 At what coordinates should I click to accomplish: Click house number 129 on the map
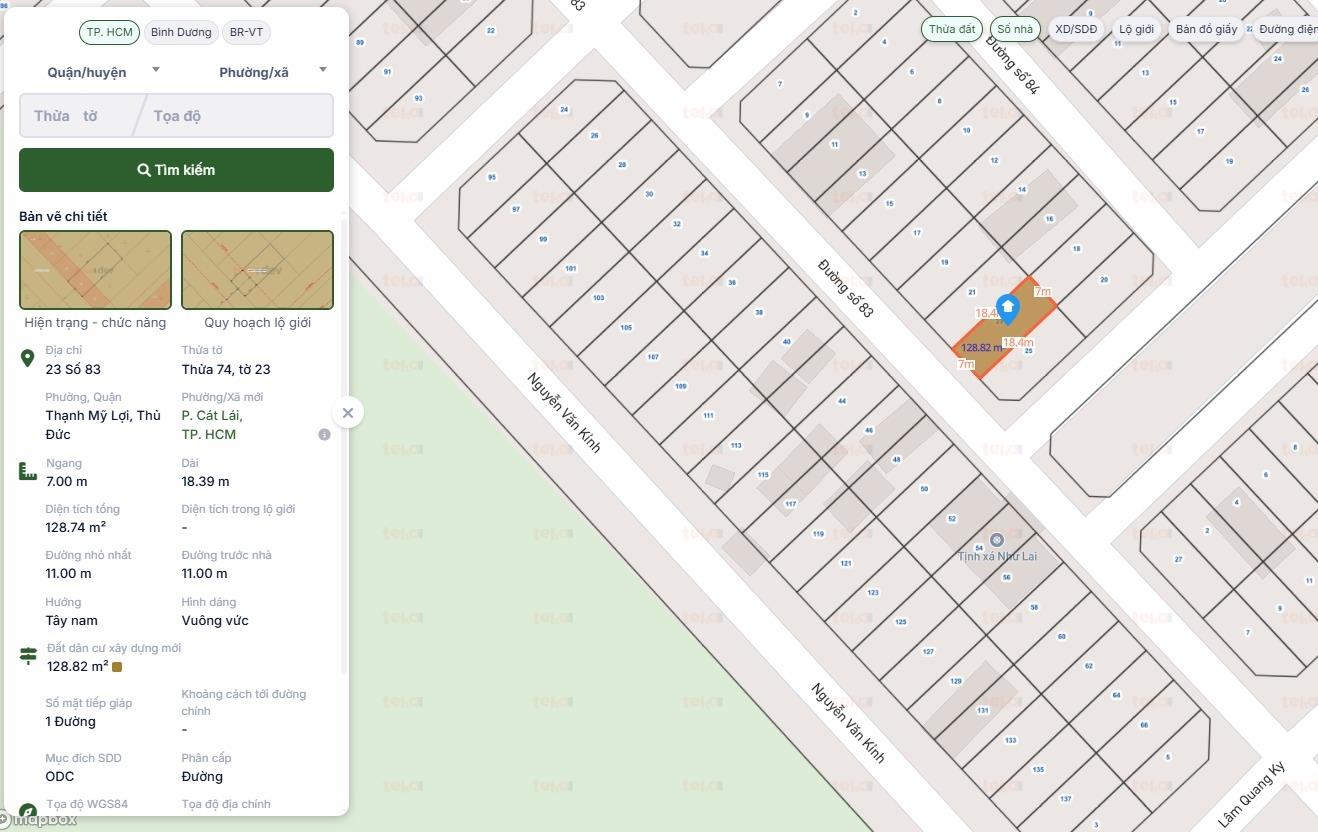click(x=955, y=681)
